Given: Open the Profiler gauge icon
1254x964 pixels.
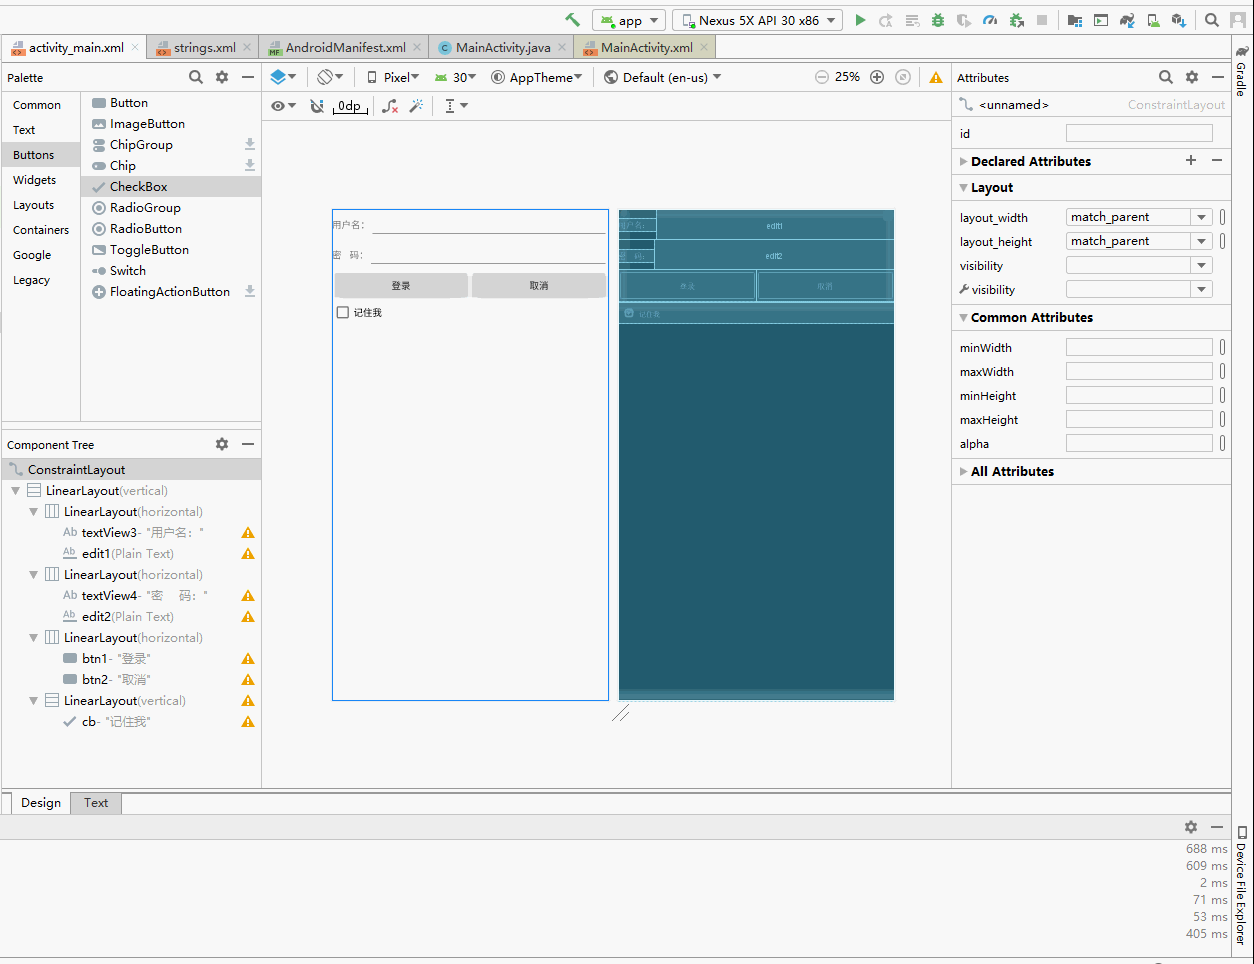Looking at the screenshot, I should pos(990,20).
